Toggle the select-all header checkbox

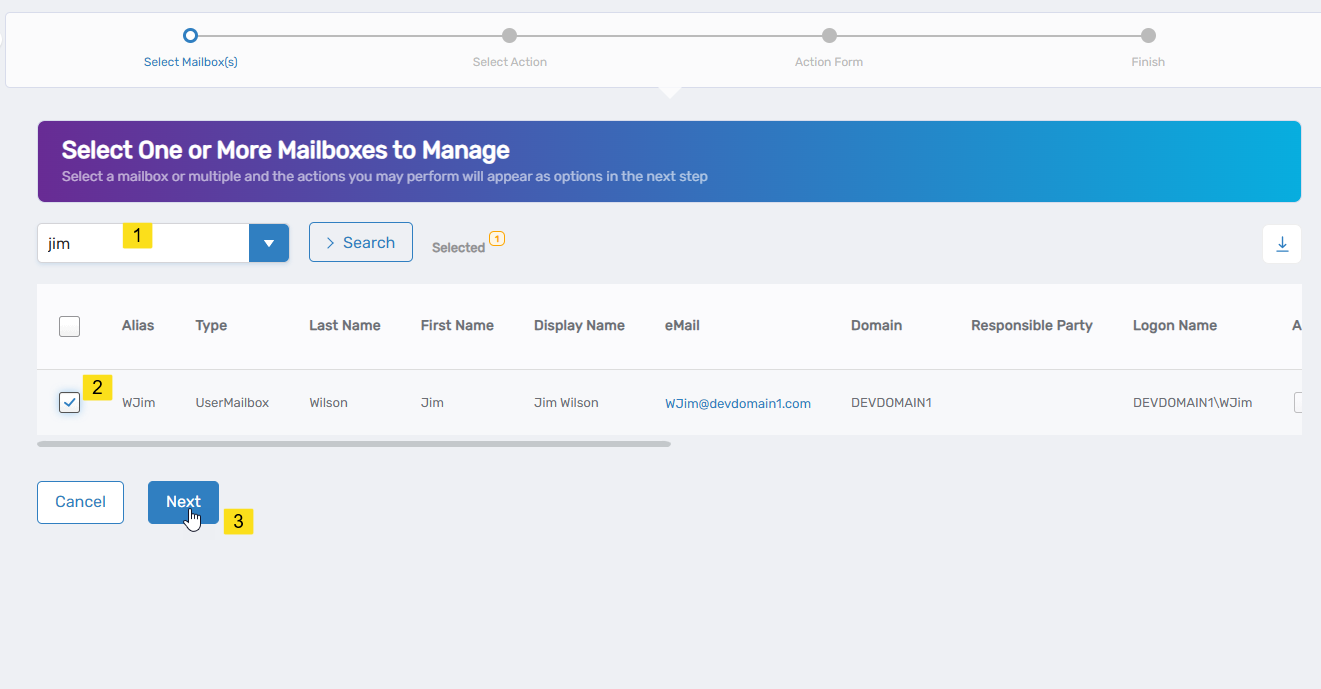coord(69,326)
